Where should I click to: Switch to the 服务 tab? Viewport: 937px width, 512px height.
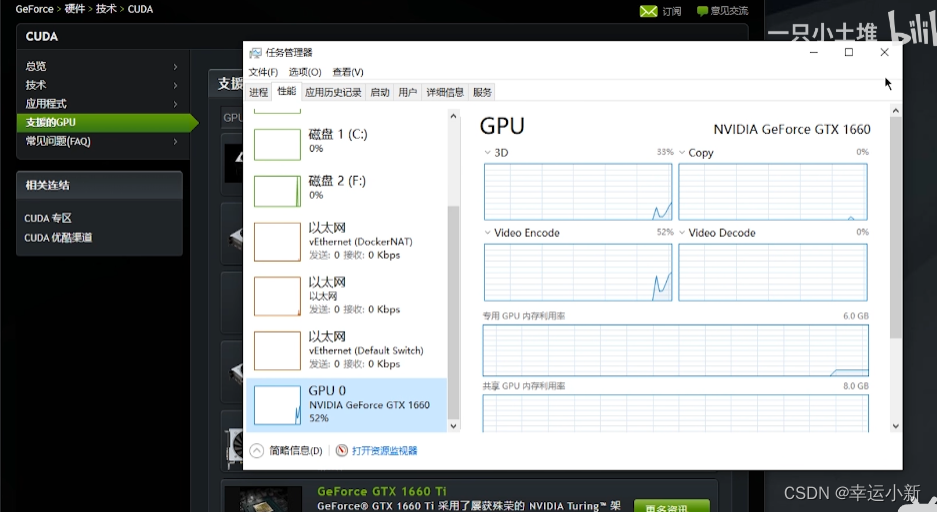pos(482,92)
